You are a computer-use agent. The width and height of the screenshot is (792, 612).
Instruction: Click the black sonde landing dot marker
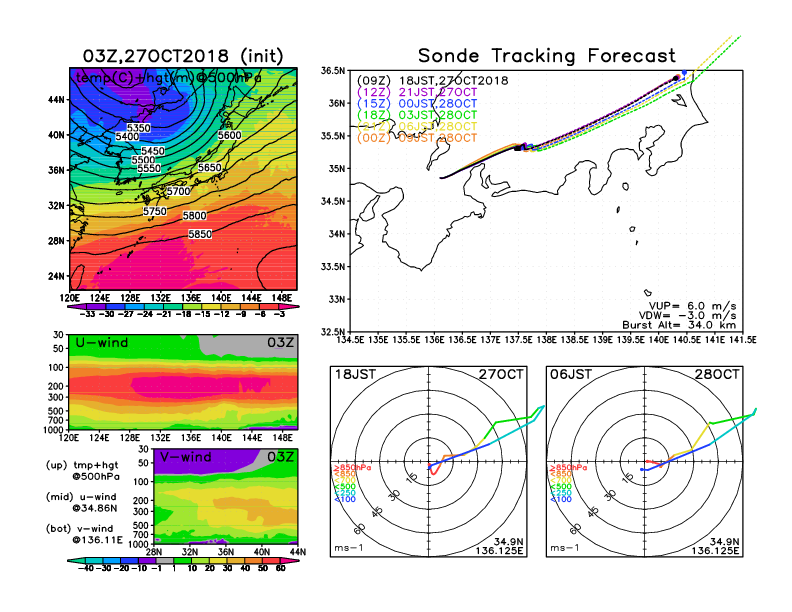676,78
